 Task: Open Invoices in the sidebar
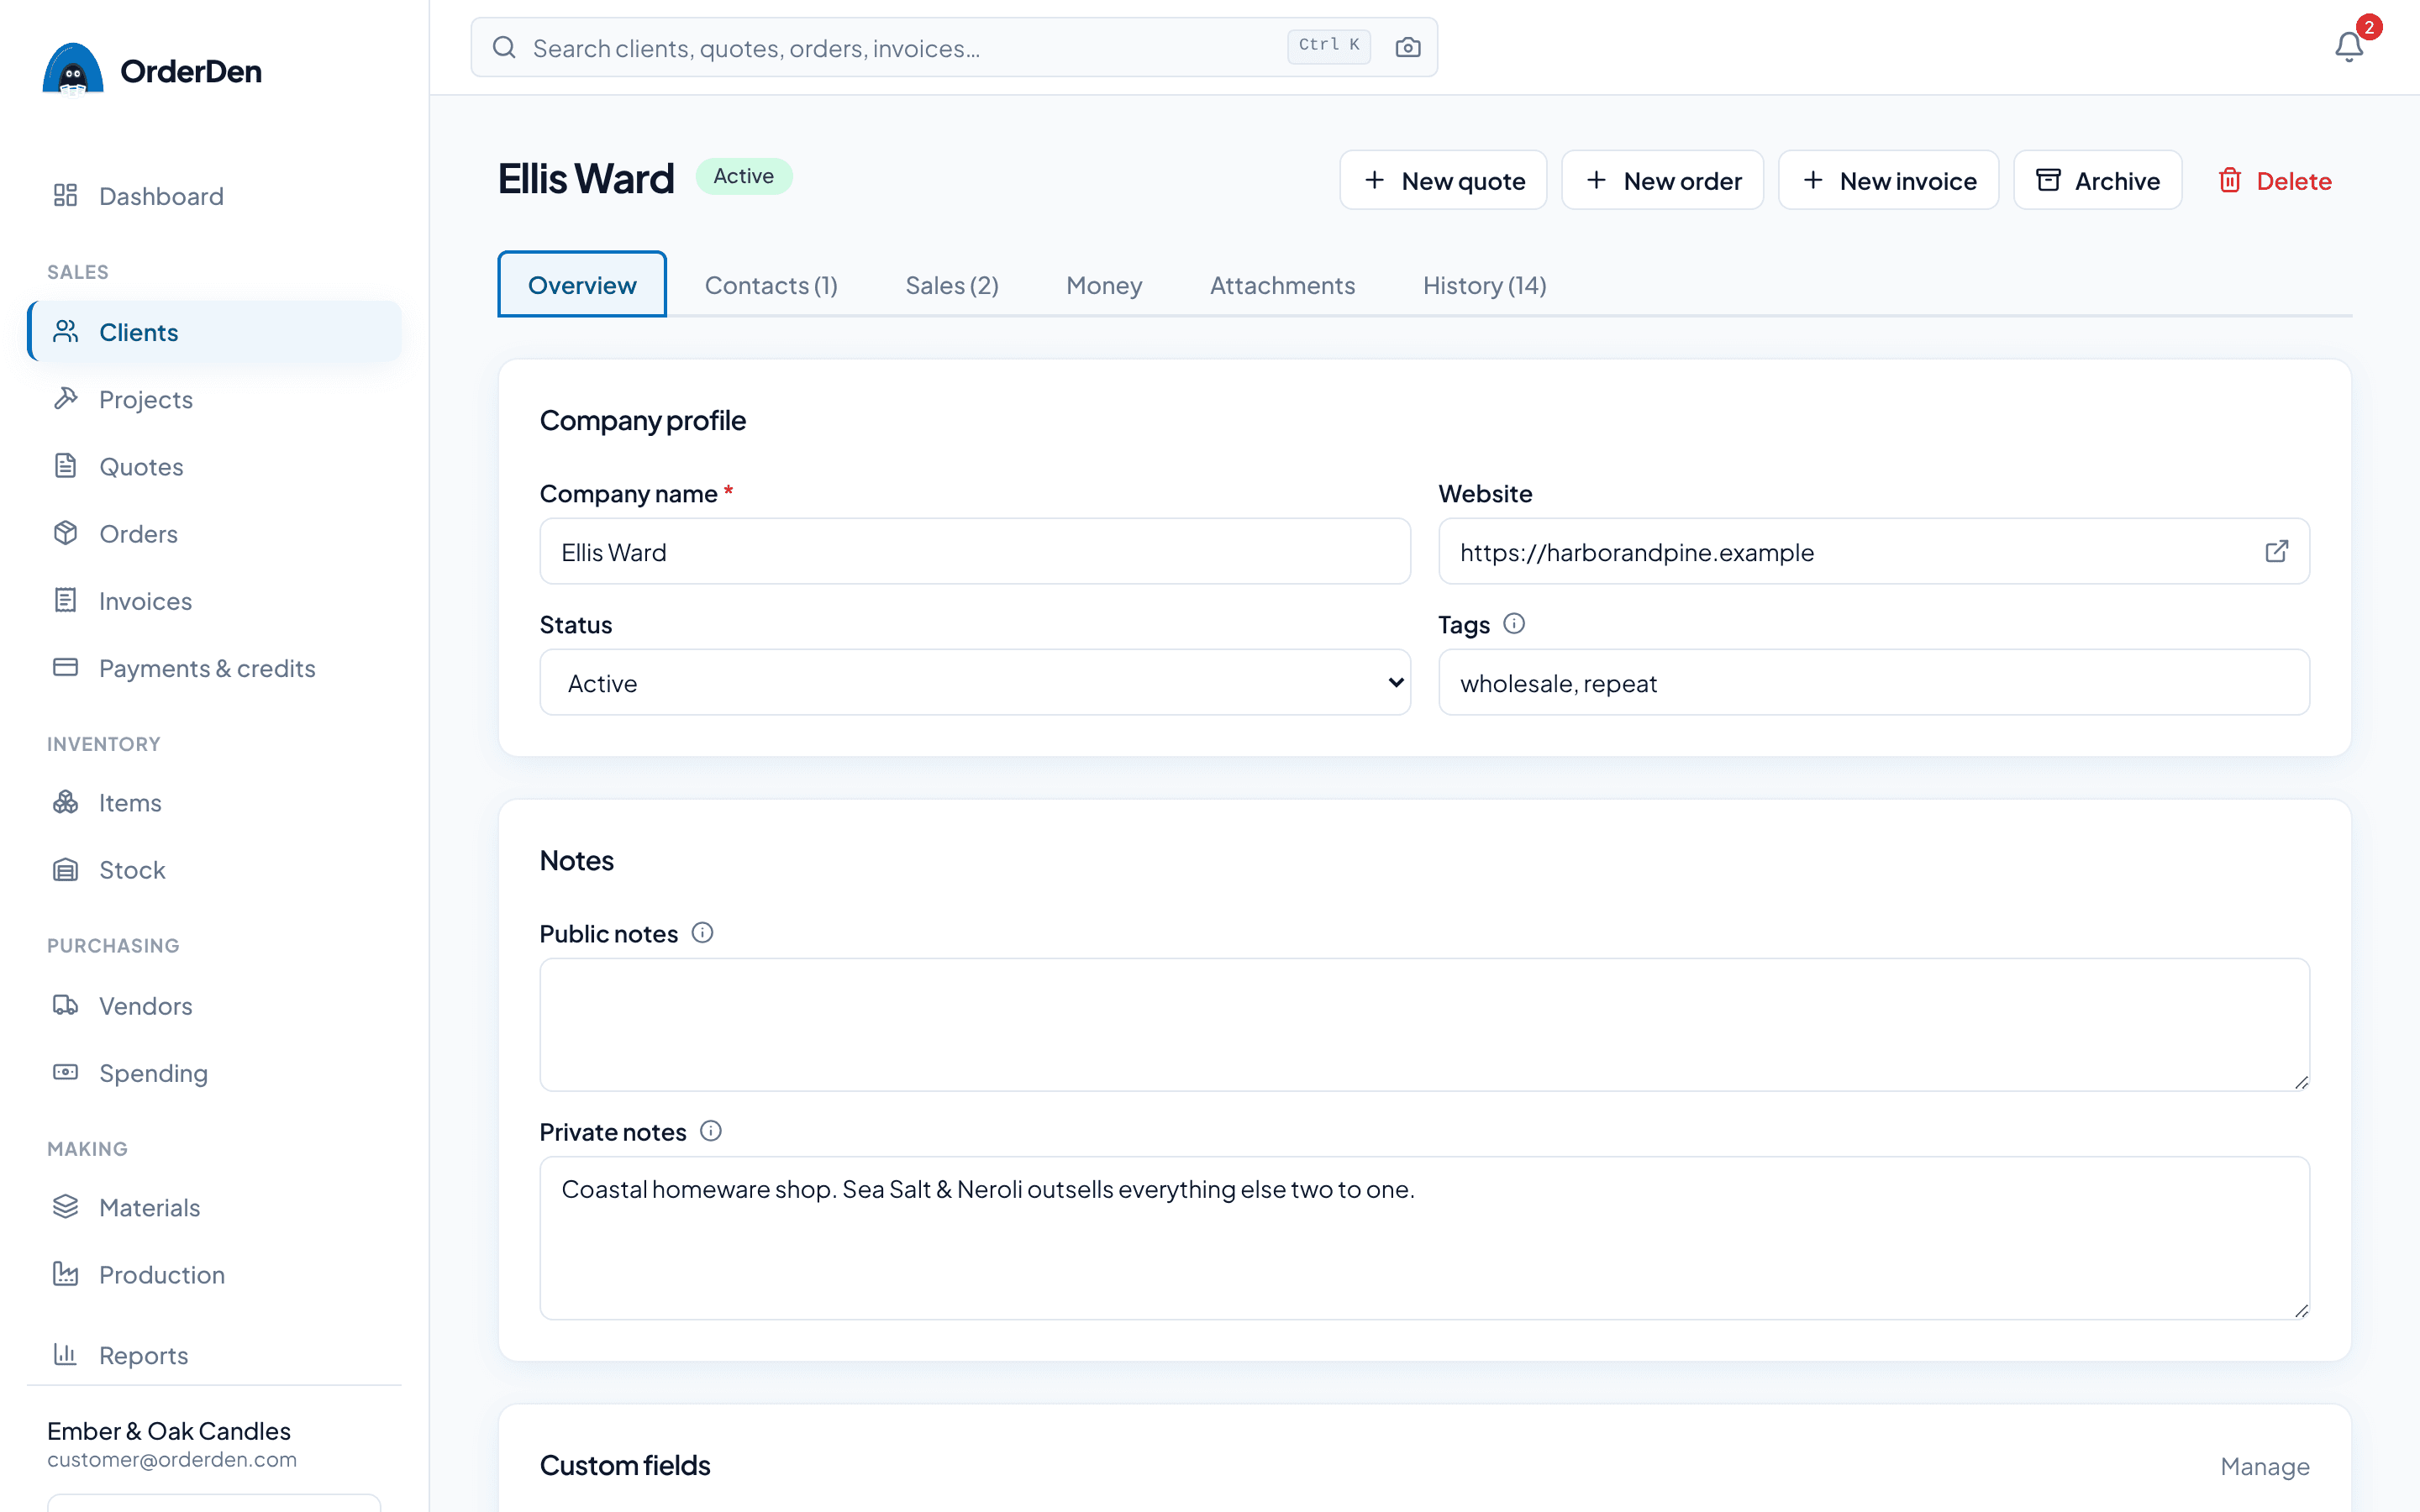tap(214, 600)
